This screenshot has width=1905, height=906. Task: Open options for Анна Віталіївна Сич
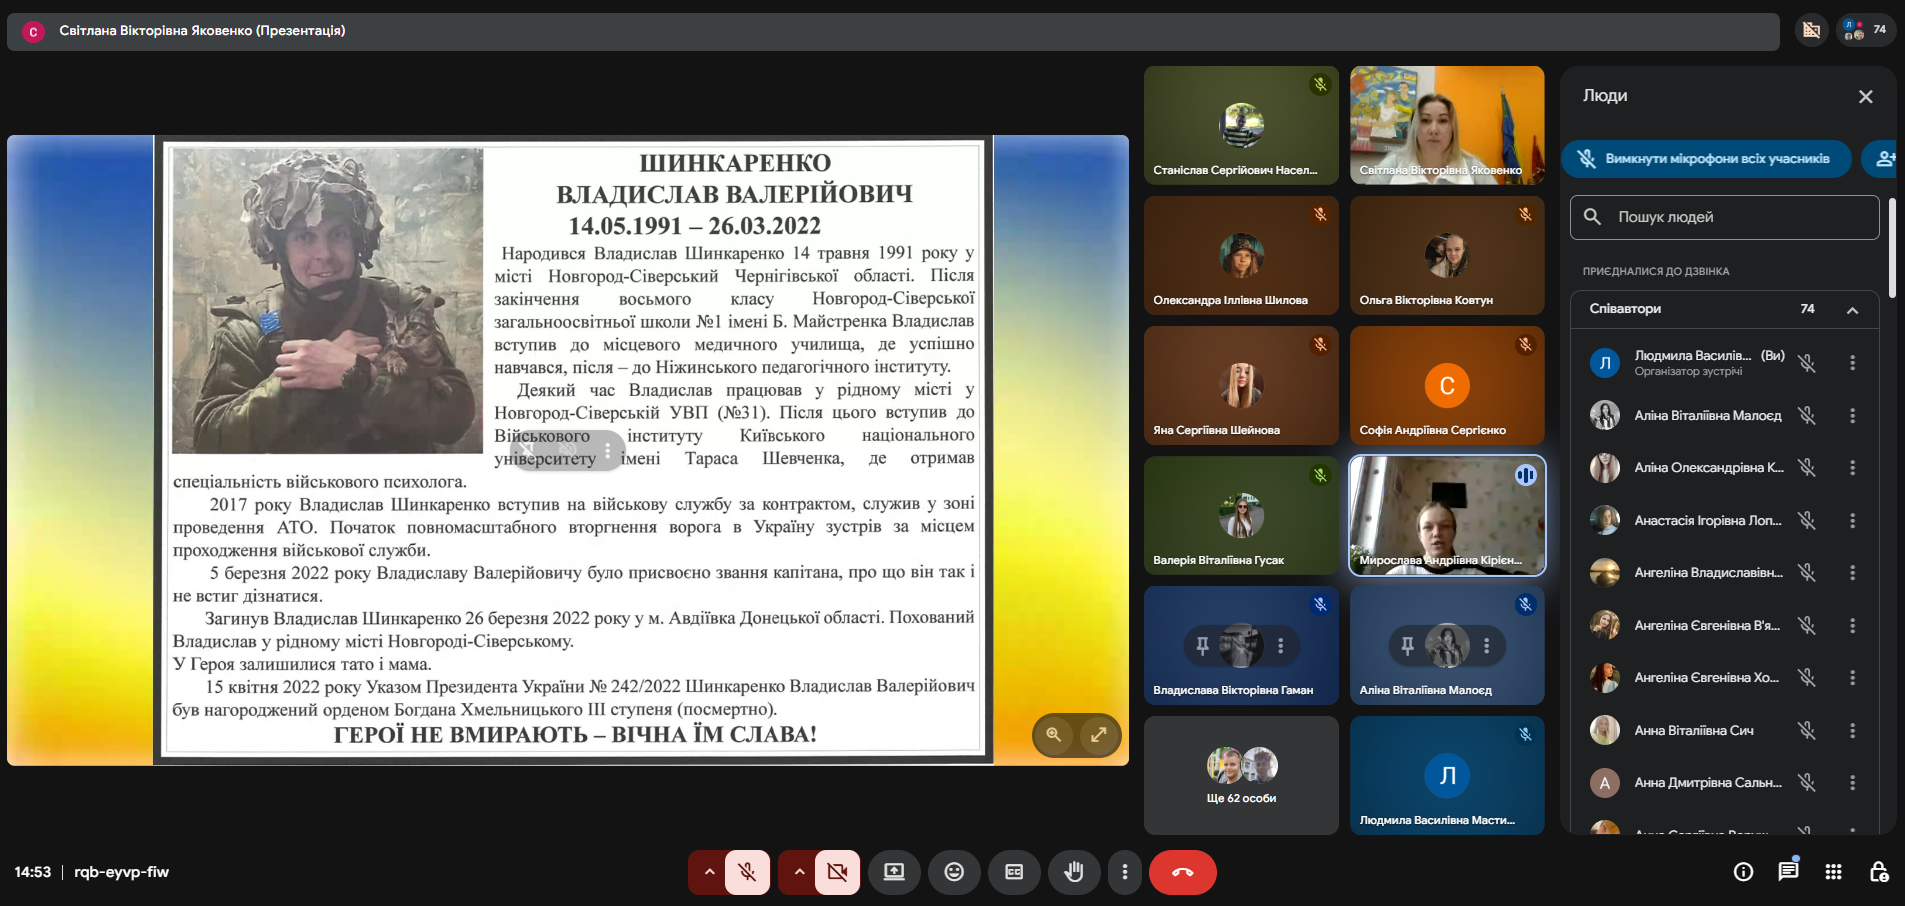[x=1852, y=731]
